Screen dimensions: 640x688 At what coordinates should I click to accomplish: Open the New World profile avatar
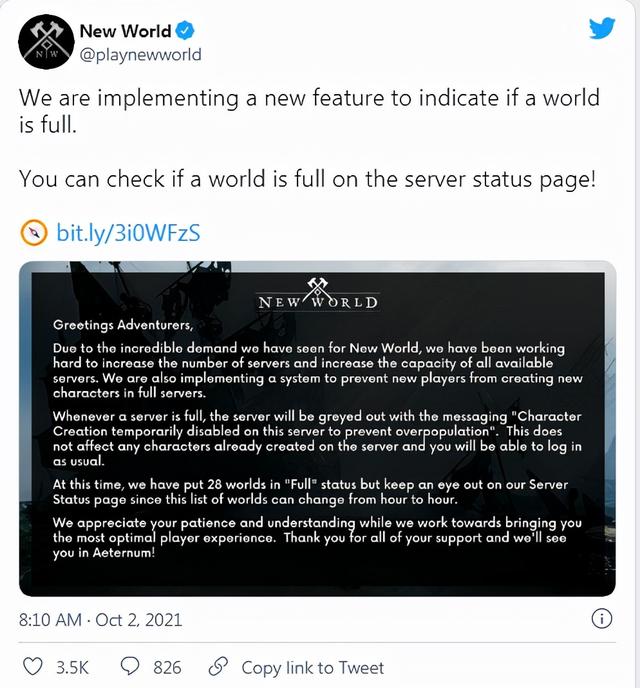pos(46,41)
